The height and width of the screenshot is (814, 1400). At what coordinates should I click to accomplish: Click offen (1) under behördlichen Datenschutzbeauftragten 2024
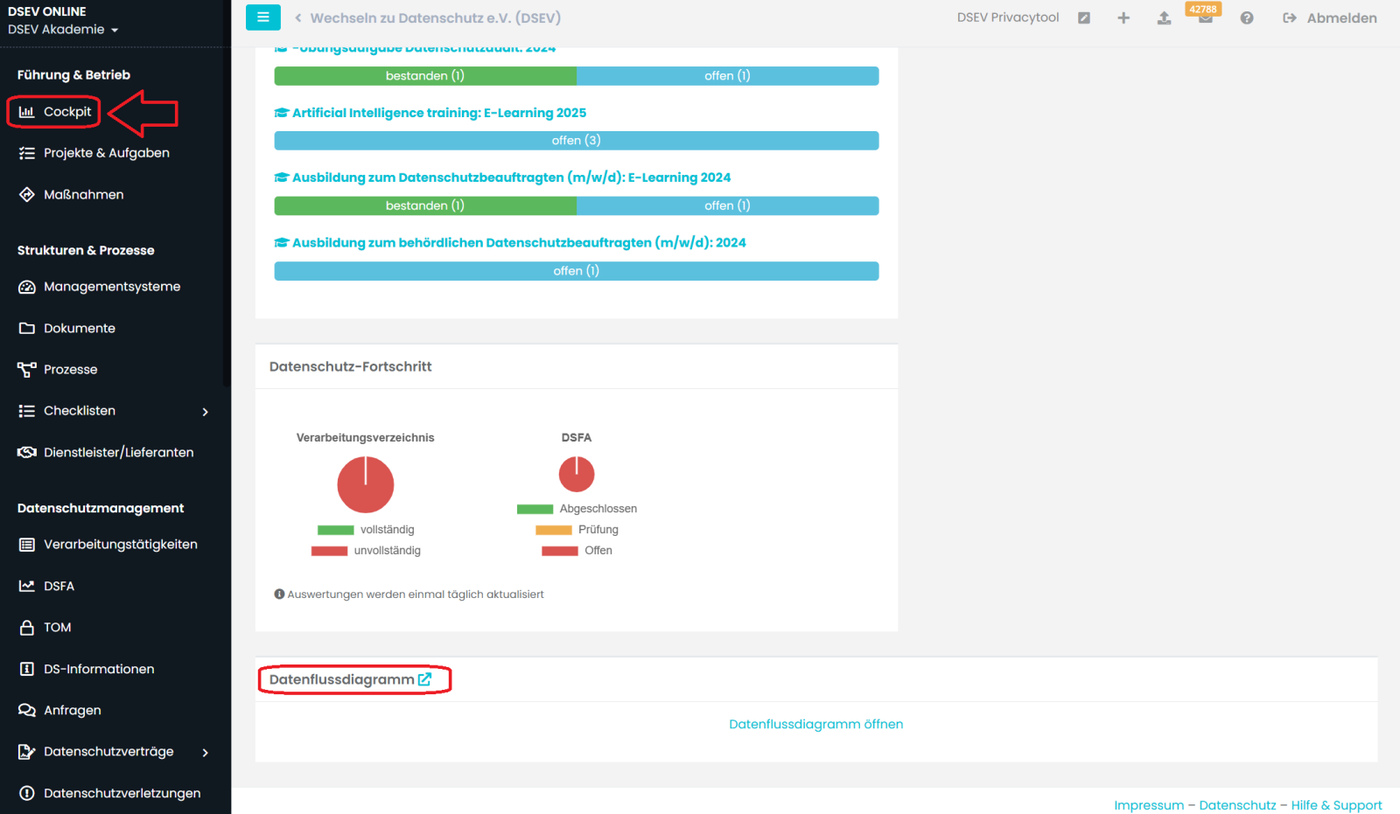[576, 271]
